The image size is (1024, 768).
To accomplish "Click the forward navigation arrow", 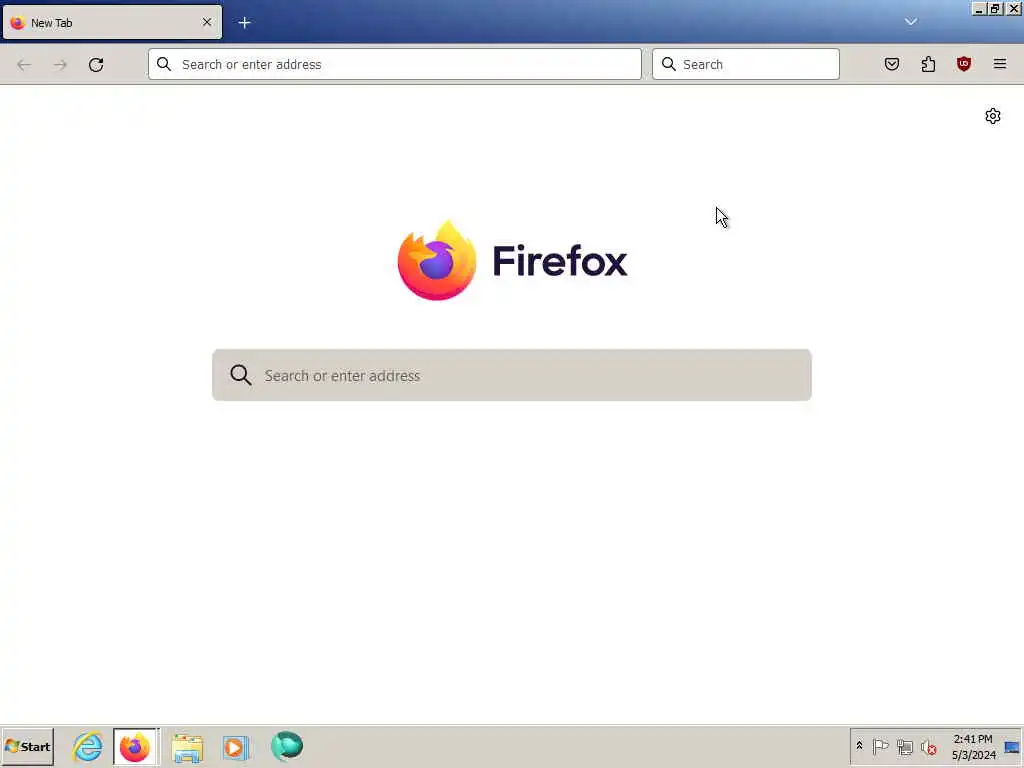I will pos(60,65).
